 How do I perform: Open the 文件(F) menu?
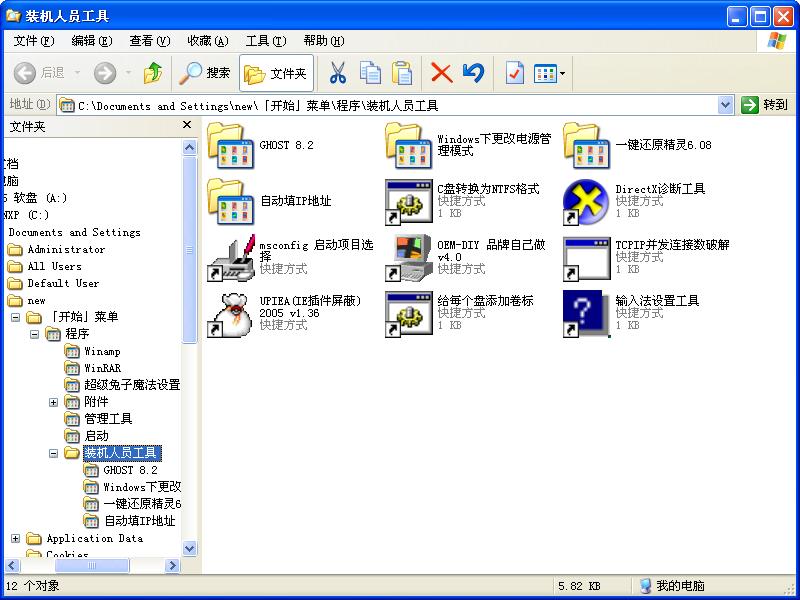(34, 41)
